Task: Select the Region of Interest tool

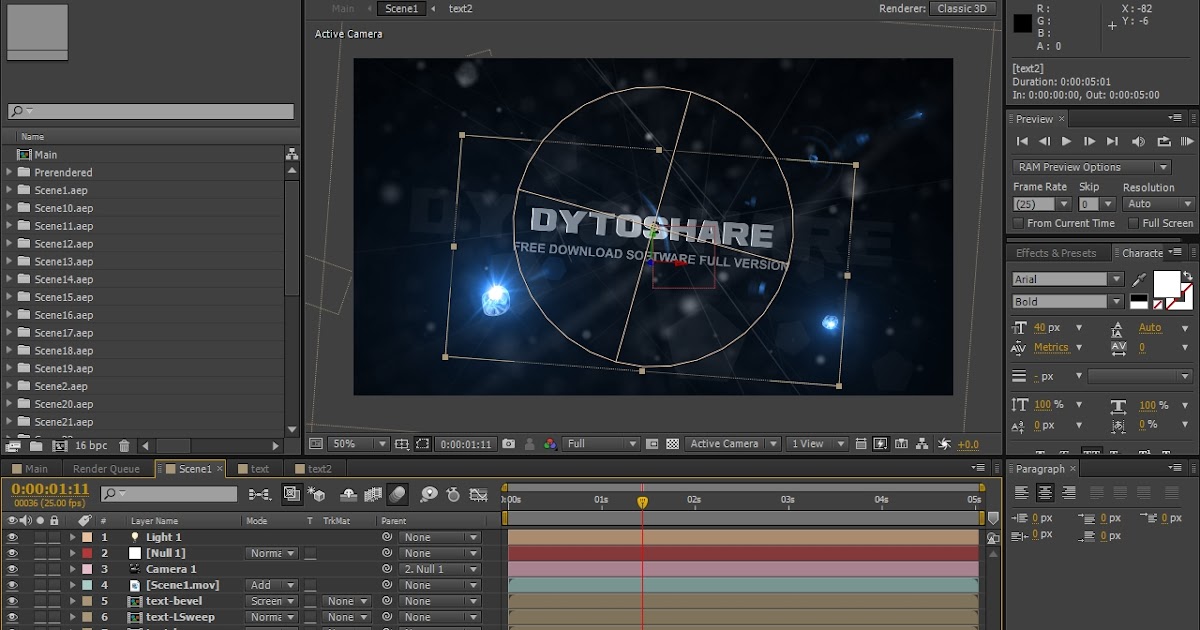Action: [421, 443]
